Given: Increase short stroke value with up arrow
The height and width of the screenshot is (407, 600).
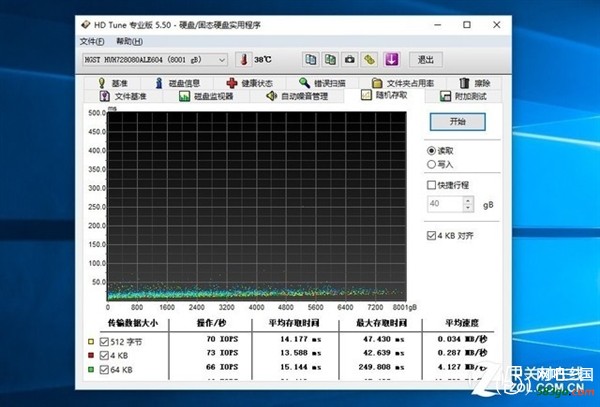Looking at the screenshot, I should [x=468, y=200].
